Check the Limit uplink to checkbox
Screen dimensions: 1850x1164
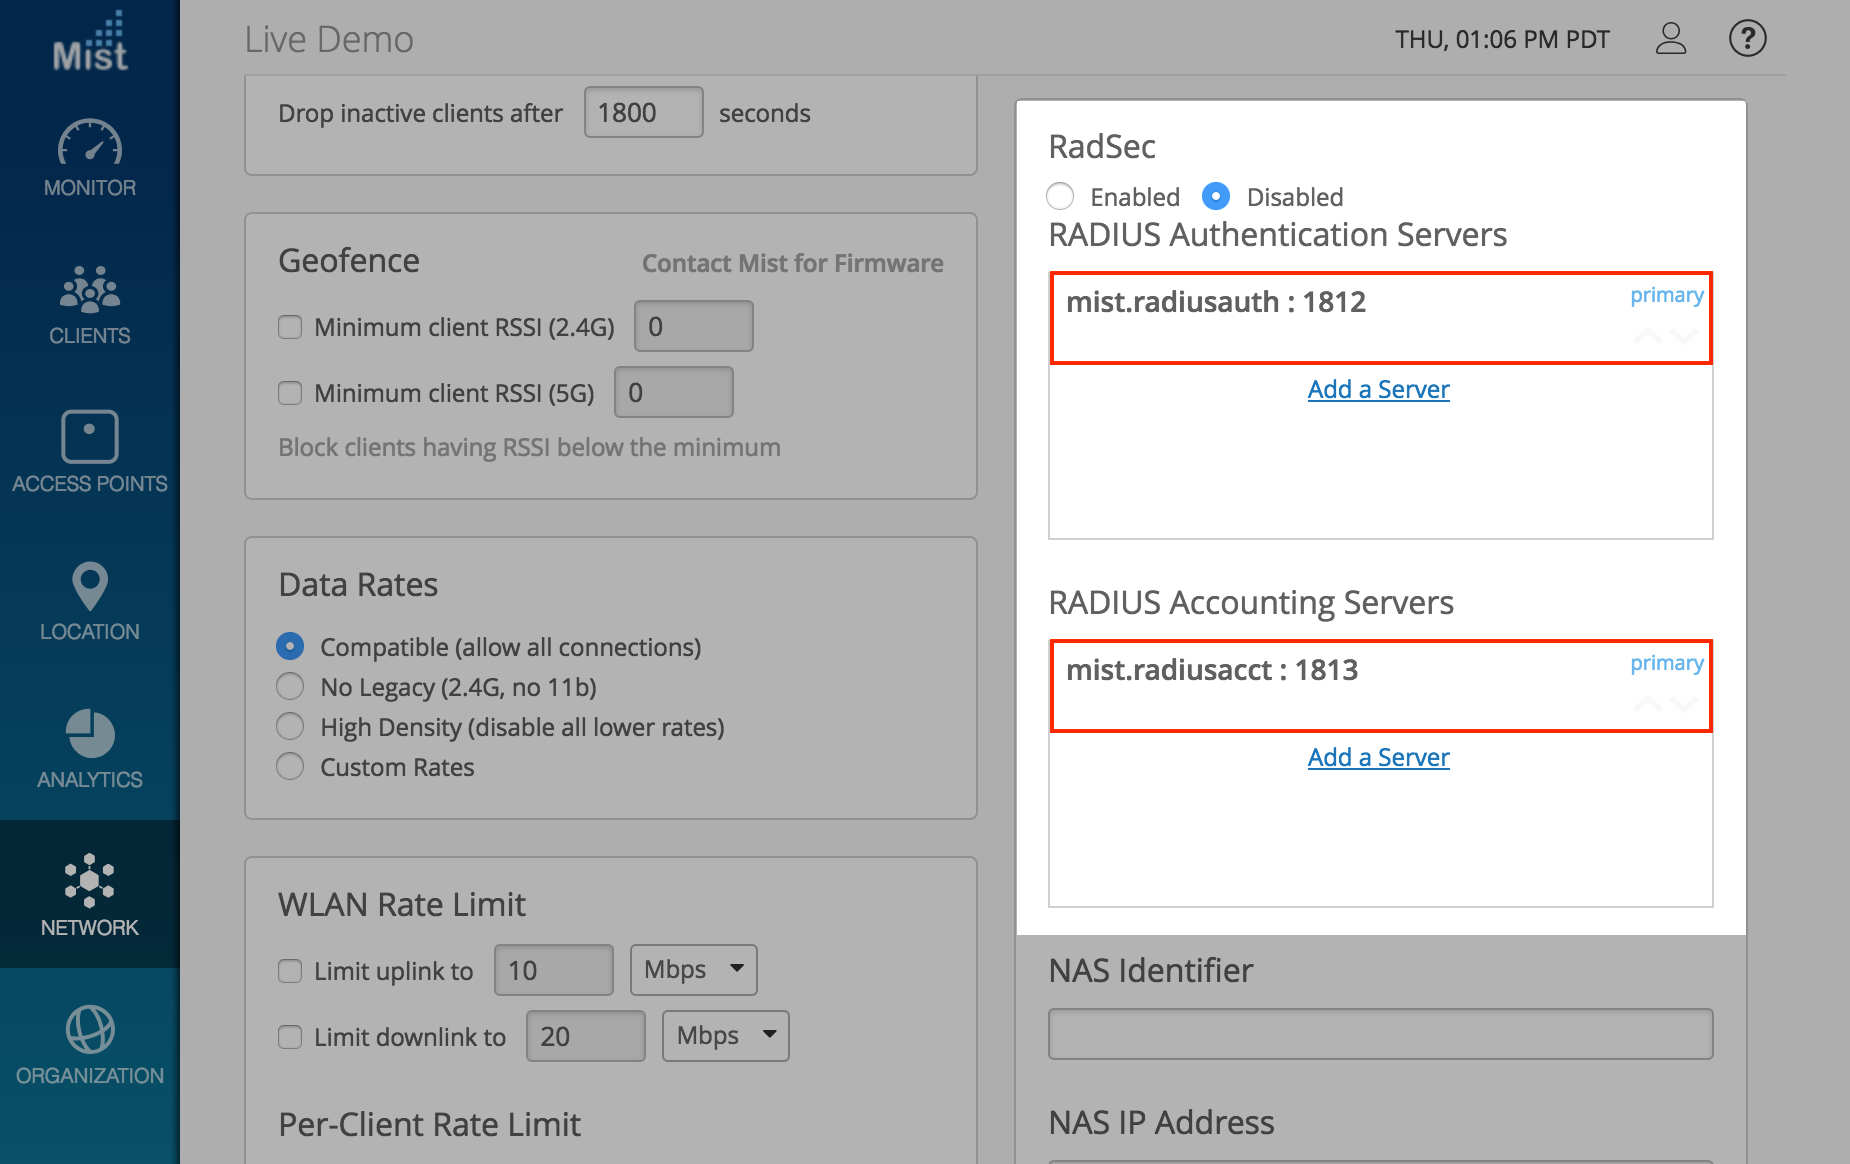click(x=290, y=971)
